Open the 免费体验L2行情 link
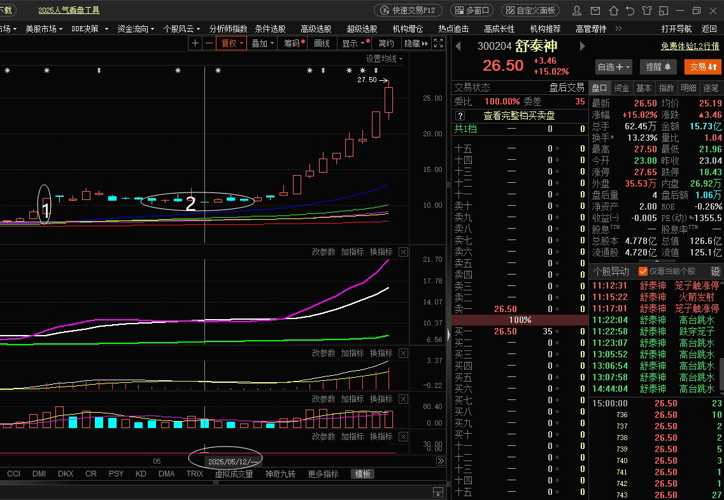Viewport: 724px width, 500px height. [690, 46]
